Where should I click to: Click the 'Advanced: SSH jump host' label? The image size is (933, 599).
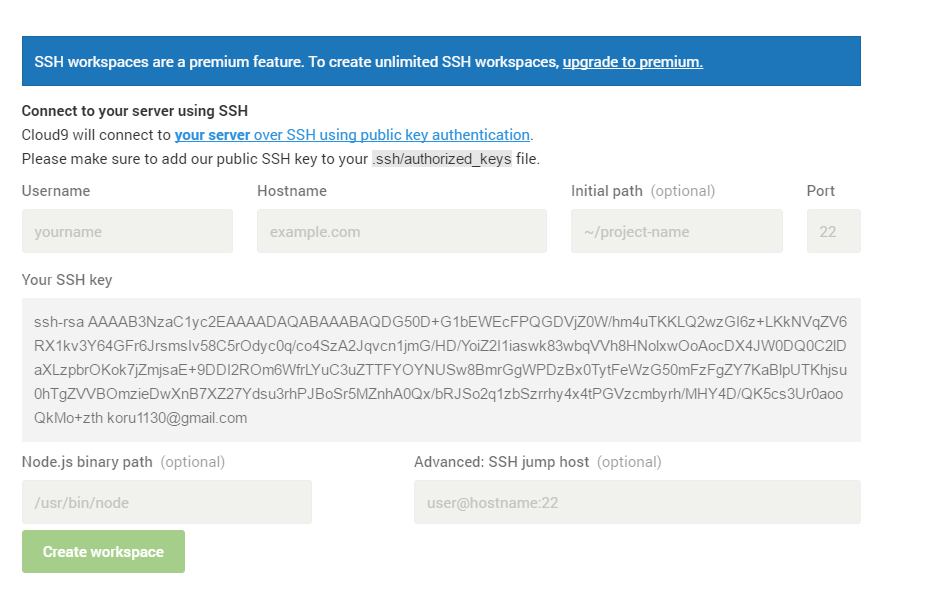pos(502,462)
